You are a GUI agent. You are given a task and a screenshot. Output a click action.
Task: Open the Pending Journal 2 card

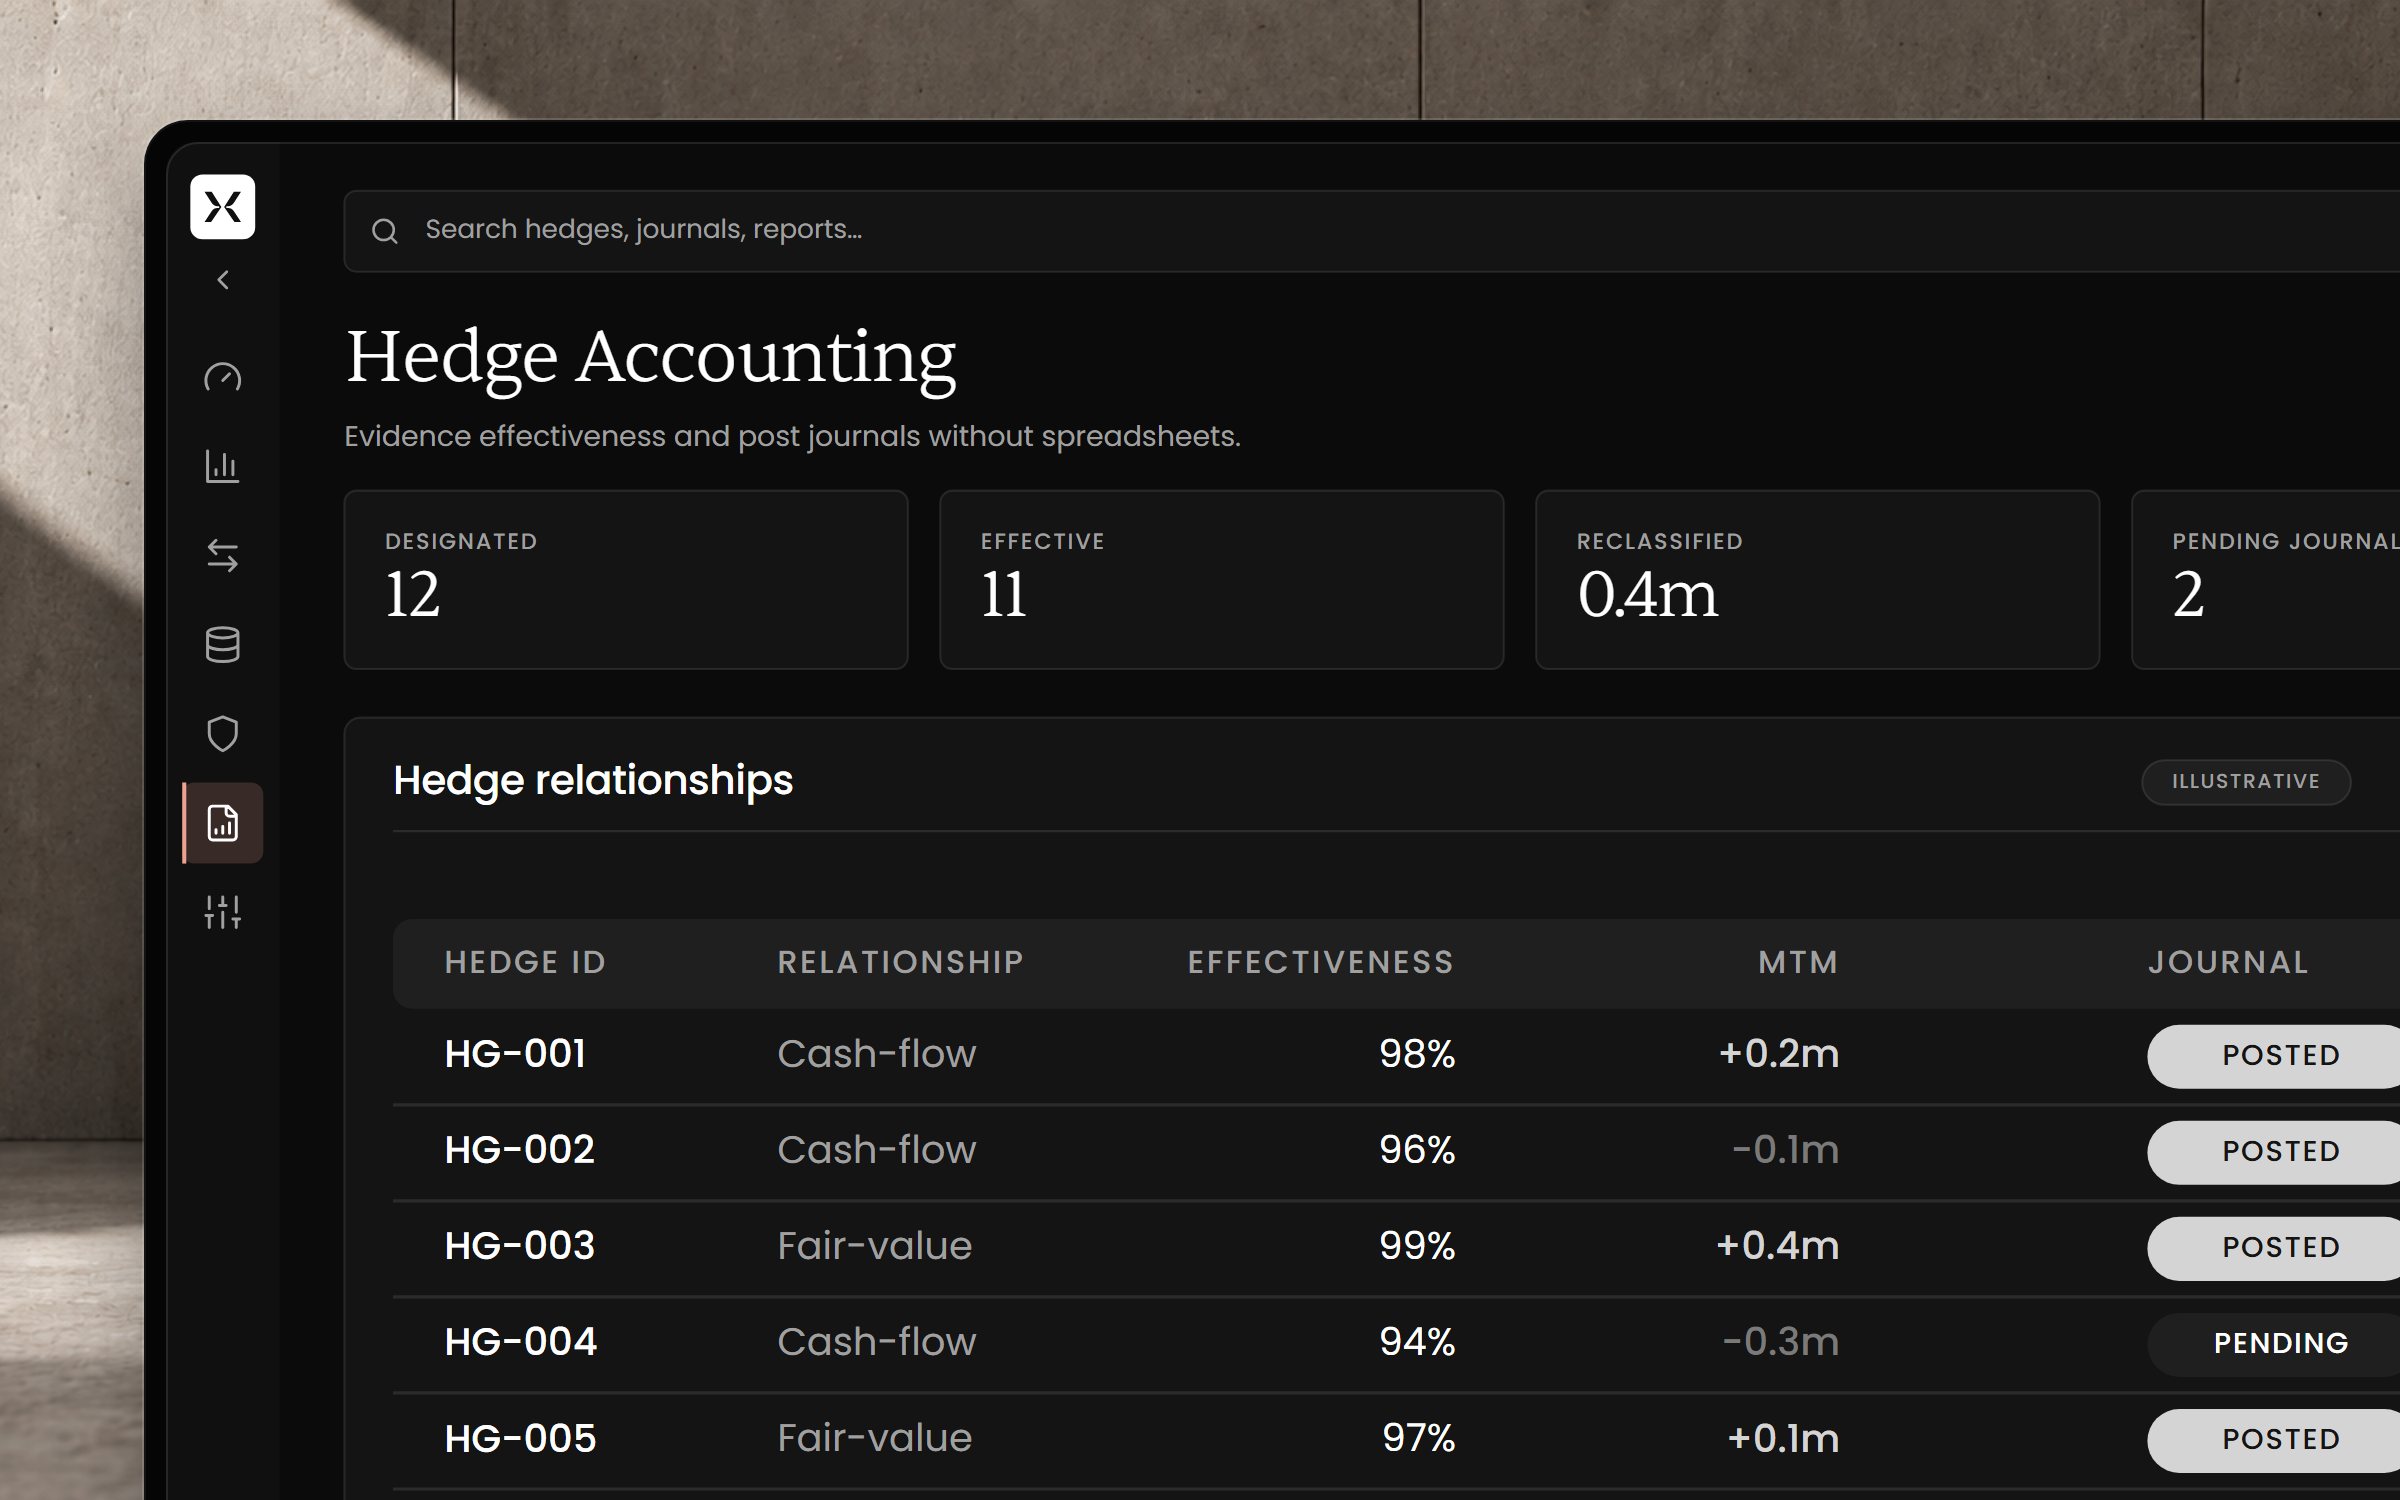coord(2266,580)
